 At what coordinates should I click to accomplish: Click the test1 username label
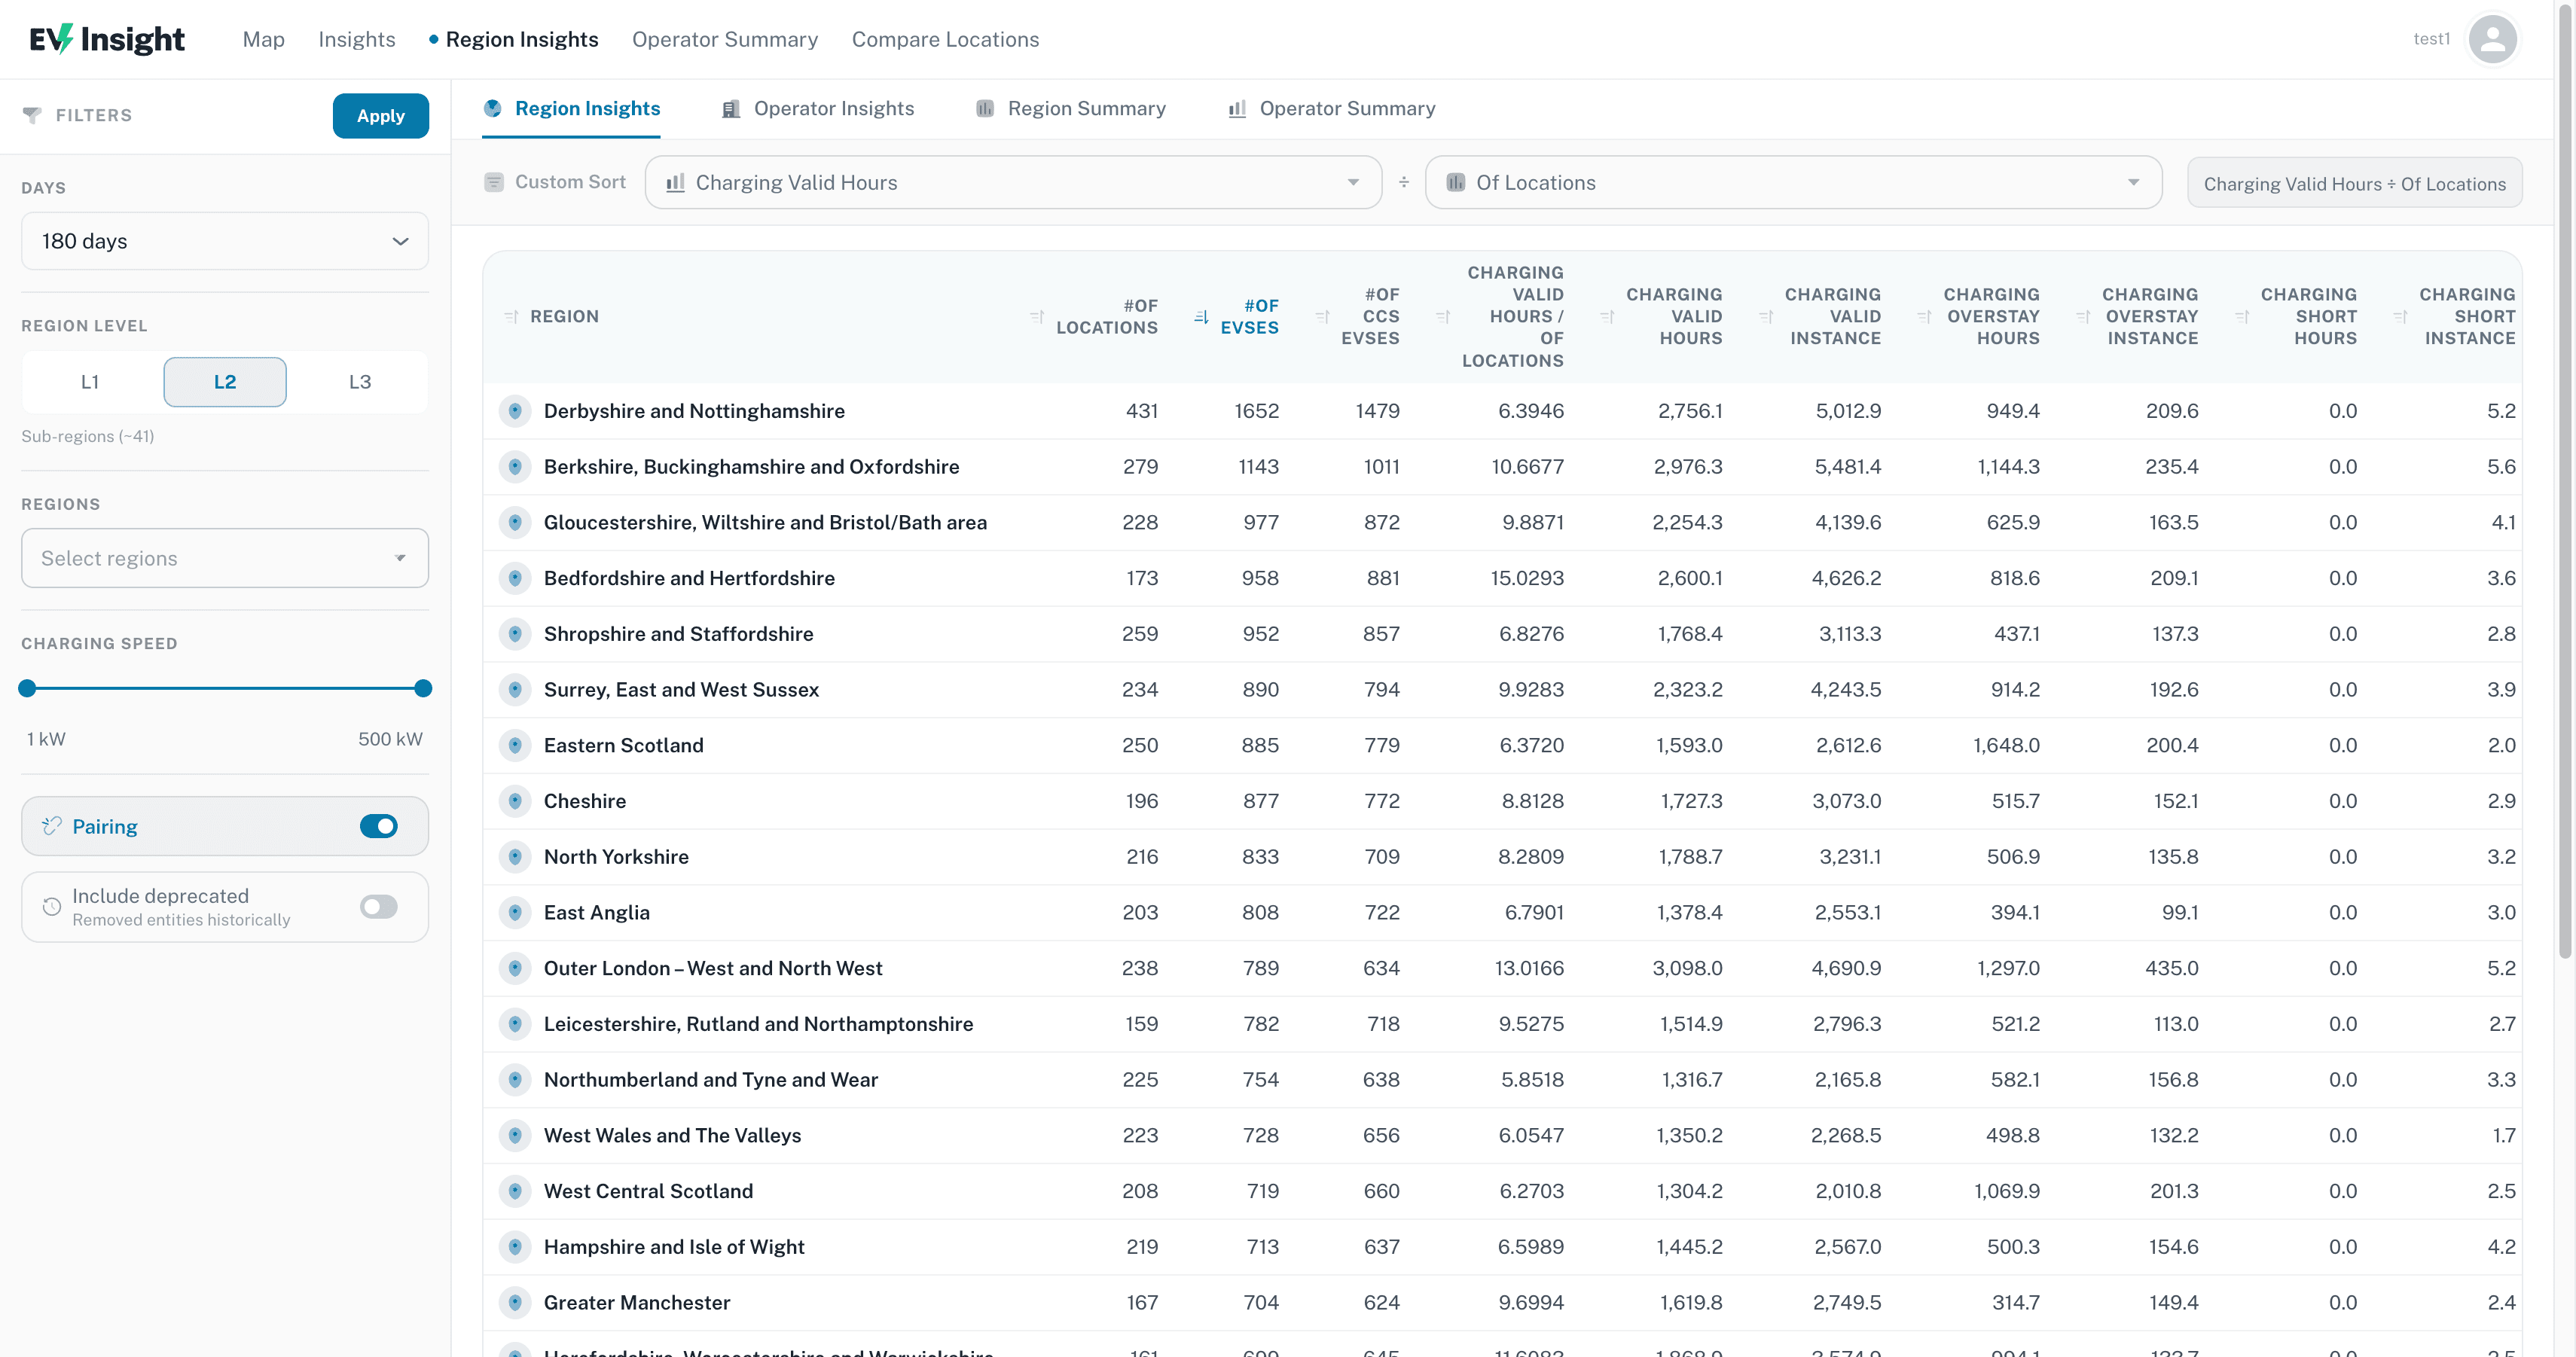(x=2431, y=39)
